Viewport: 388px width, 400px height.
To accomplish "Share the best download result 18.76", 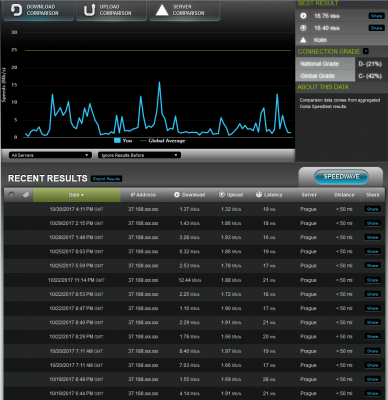I will tap(376, 16).
